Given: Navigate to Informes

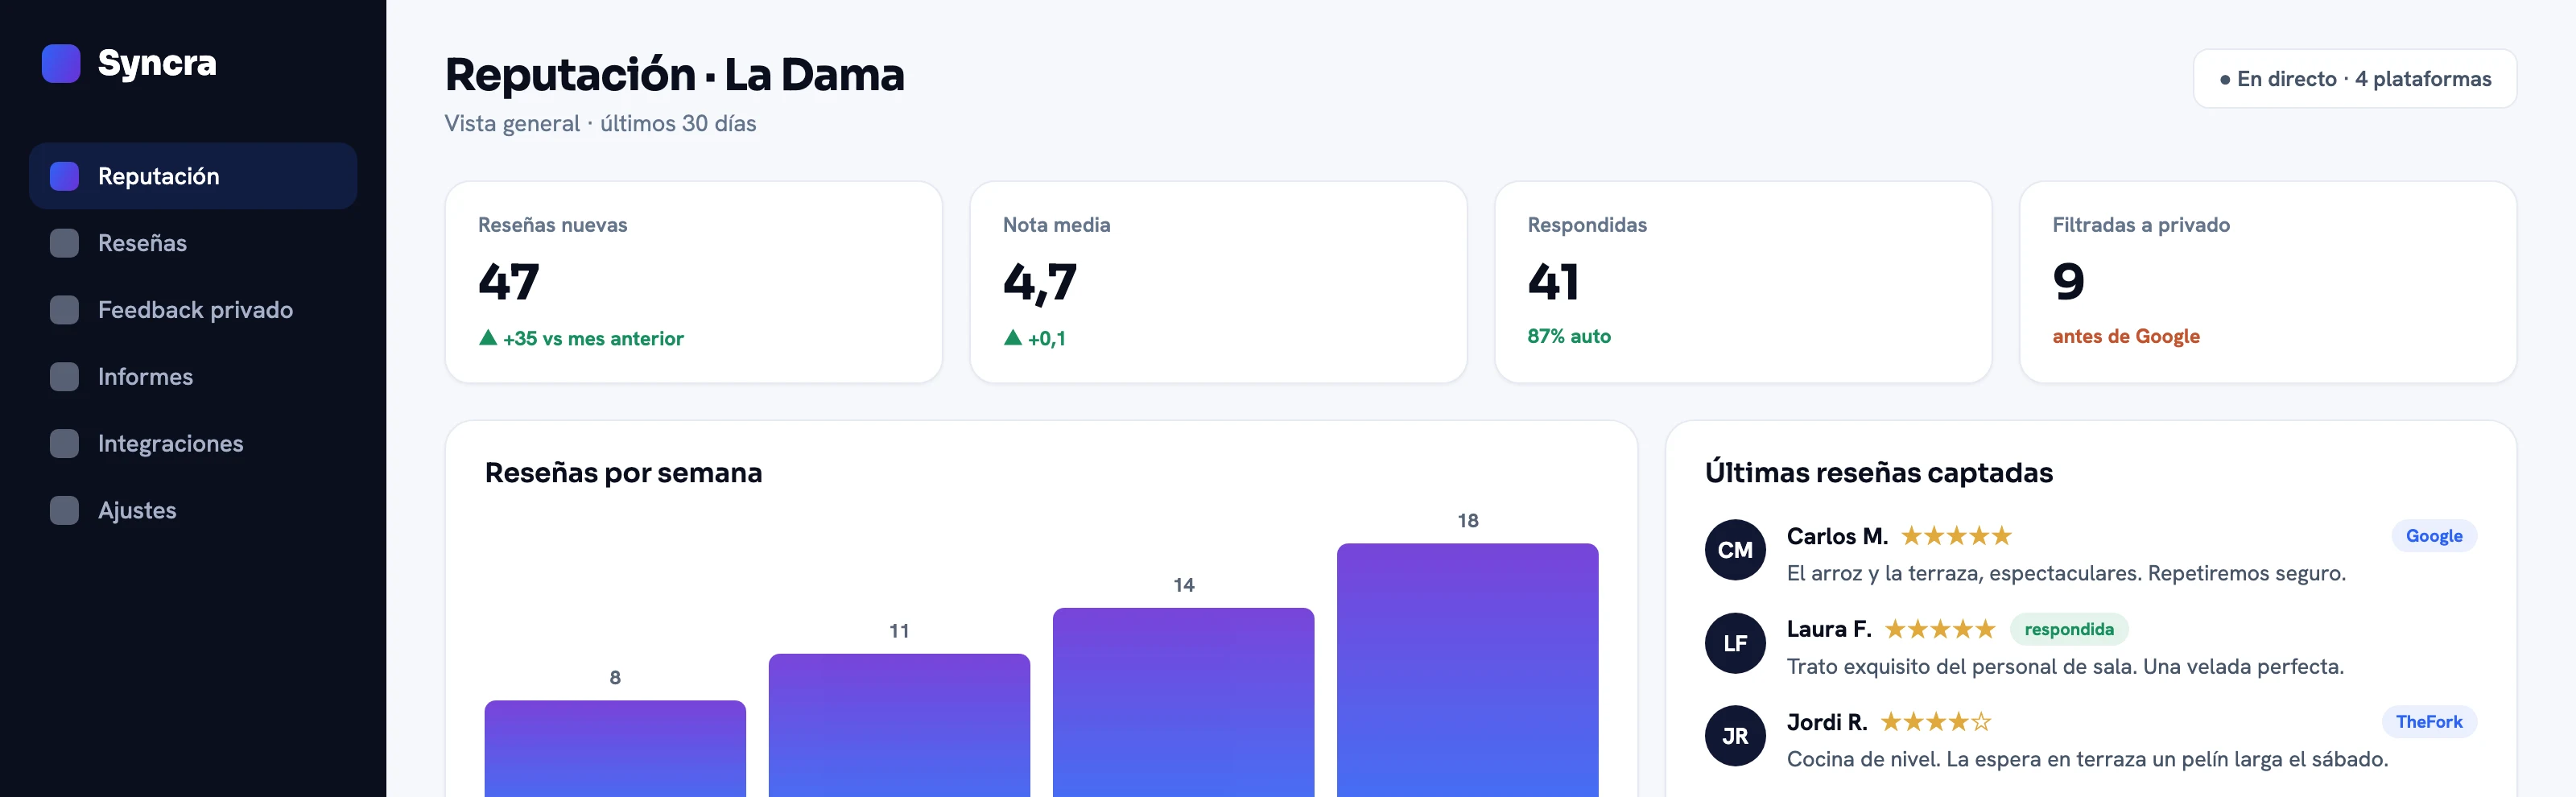Looking at the screenshot, I should pyautogui.click(x=193, y=377).
